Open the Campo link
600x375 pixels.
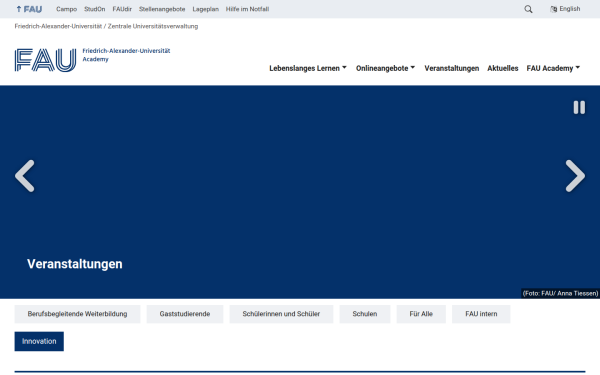point(67,9)
